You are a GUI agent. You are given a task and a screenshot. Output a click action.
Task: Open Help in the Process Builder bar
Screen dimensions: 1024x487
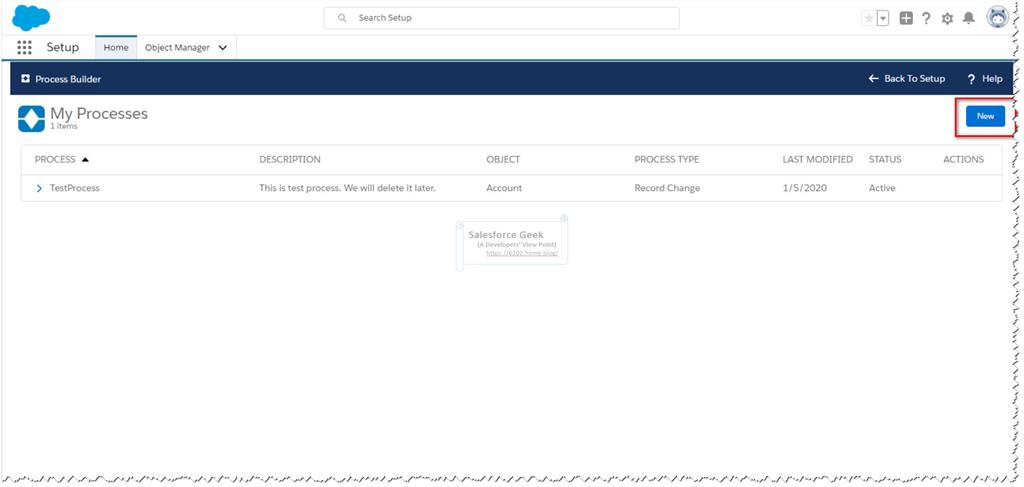click(x=985, y=78)
